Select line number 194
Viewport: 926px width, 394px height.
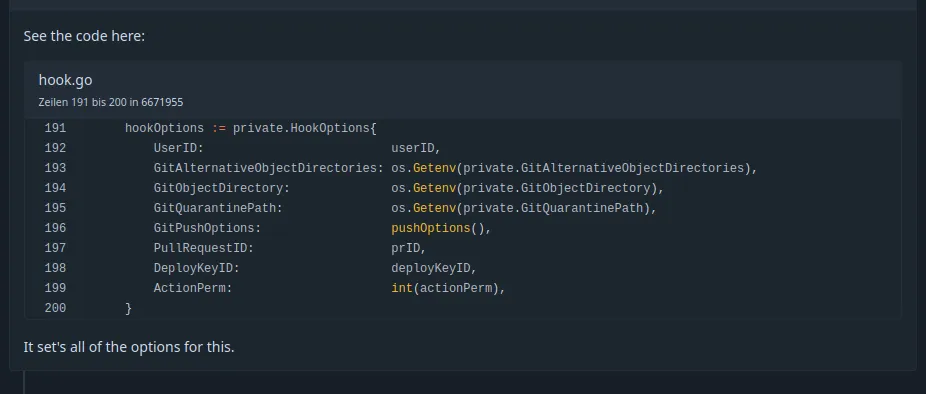(x=55, y=188)
